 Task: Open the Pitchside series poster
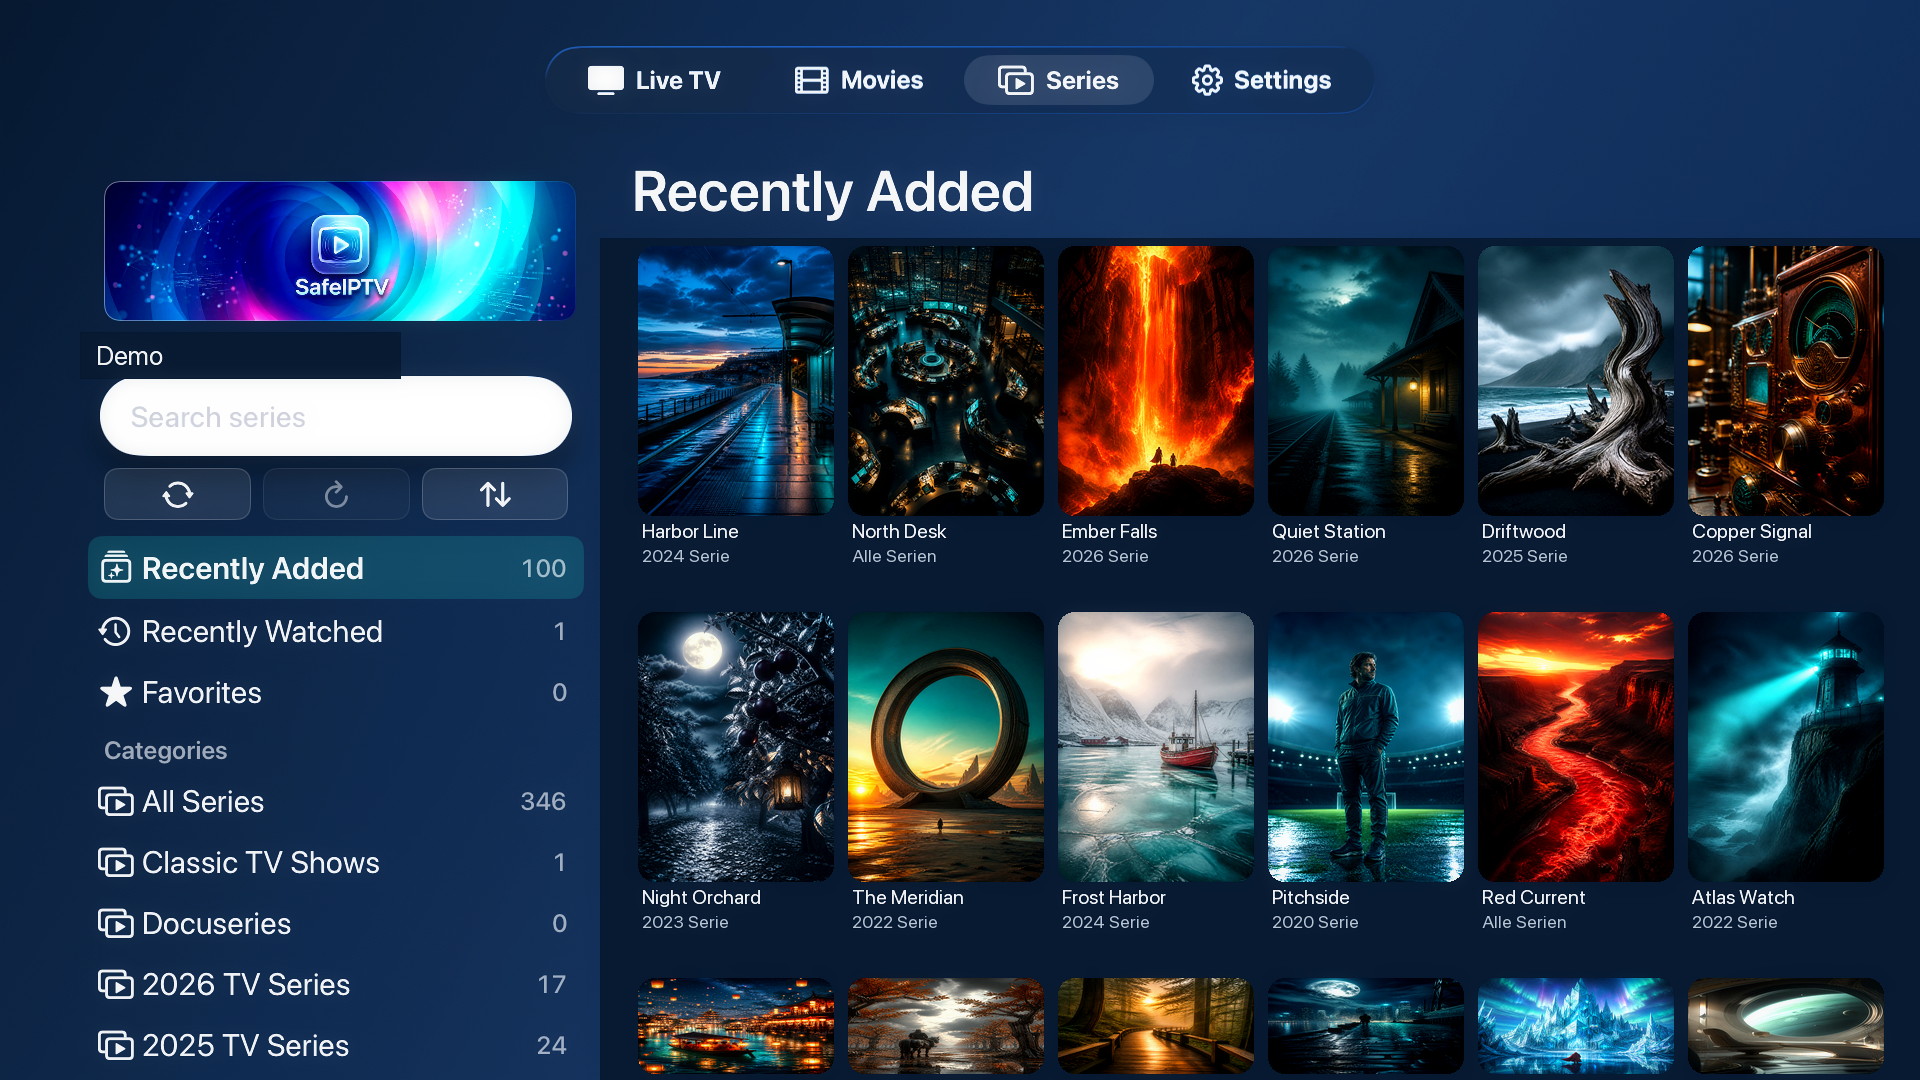click(1366, 747)
